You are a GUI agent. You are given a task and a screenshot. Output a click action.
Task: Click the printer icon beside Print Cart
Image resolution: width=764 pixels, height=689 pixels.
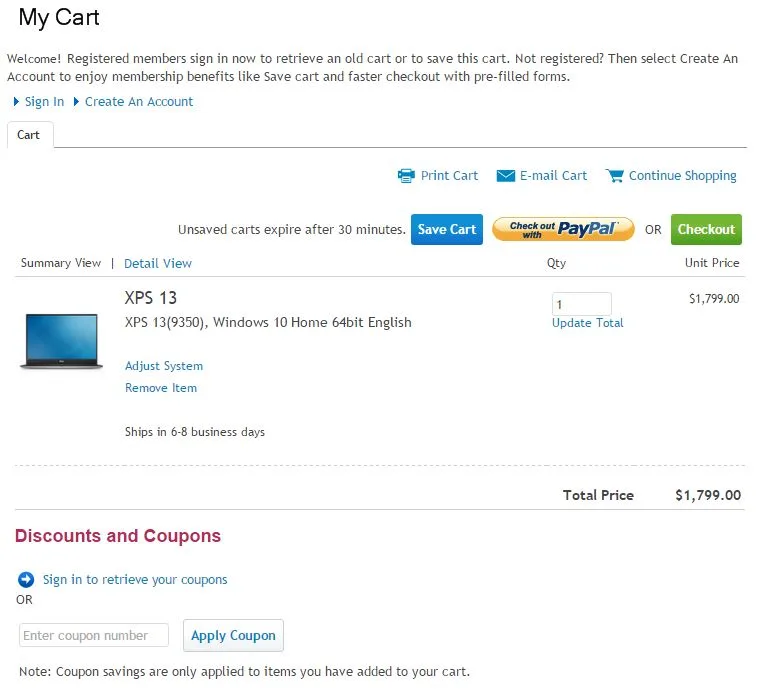pos(406,176)
